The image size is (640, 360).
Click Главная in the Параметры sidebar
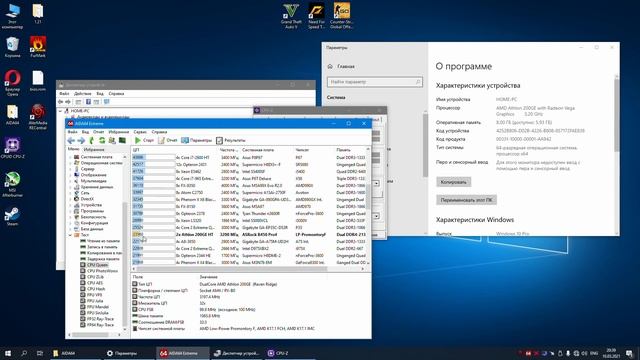pos(346,66)
